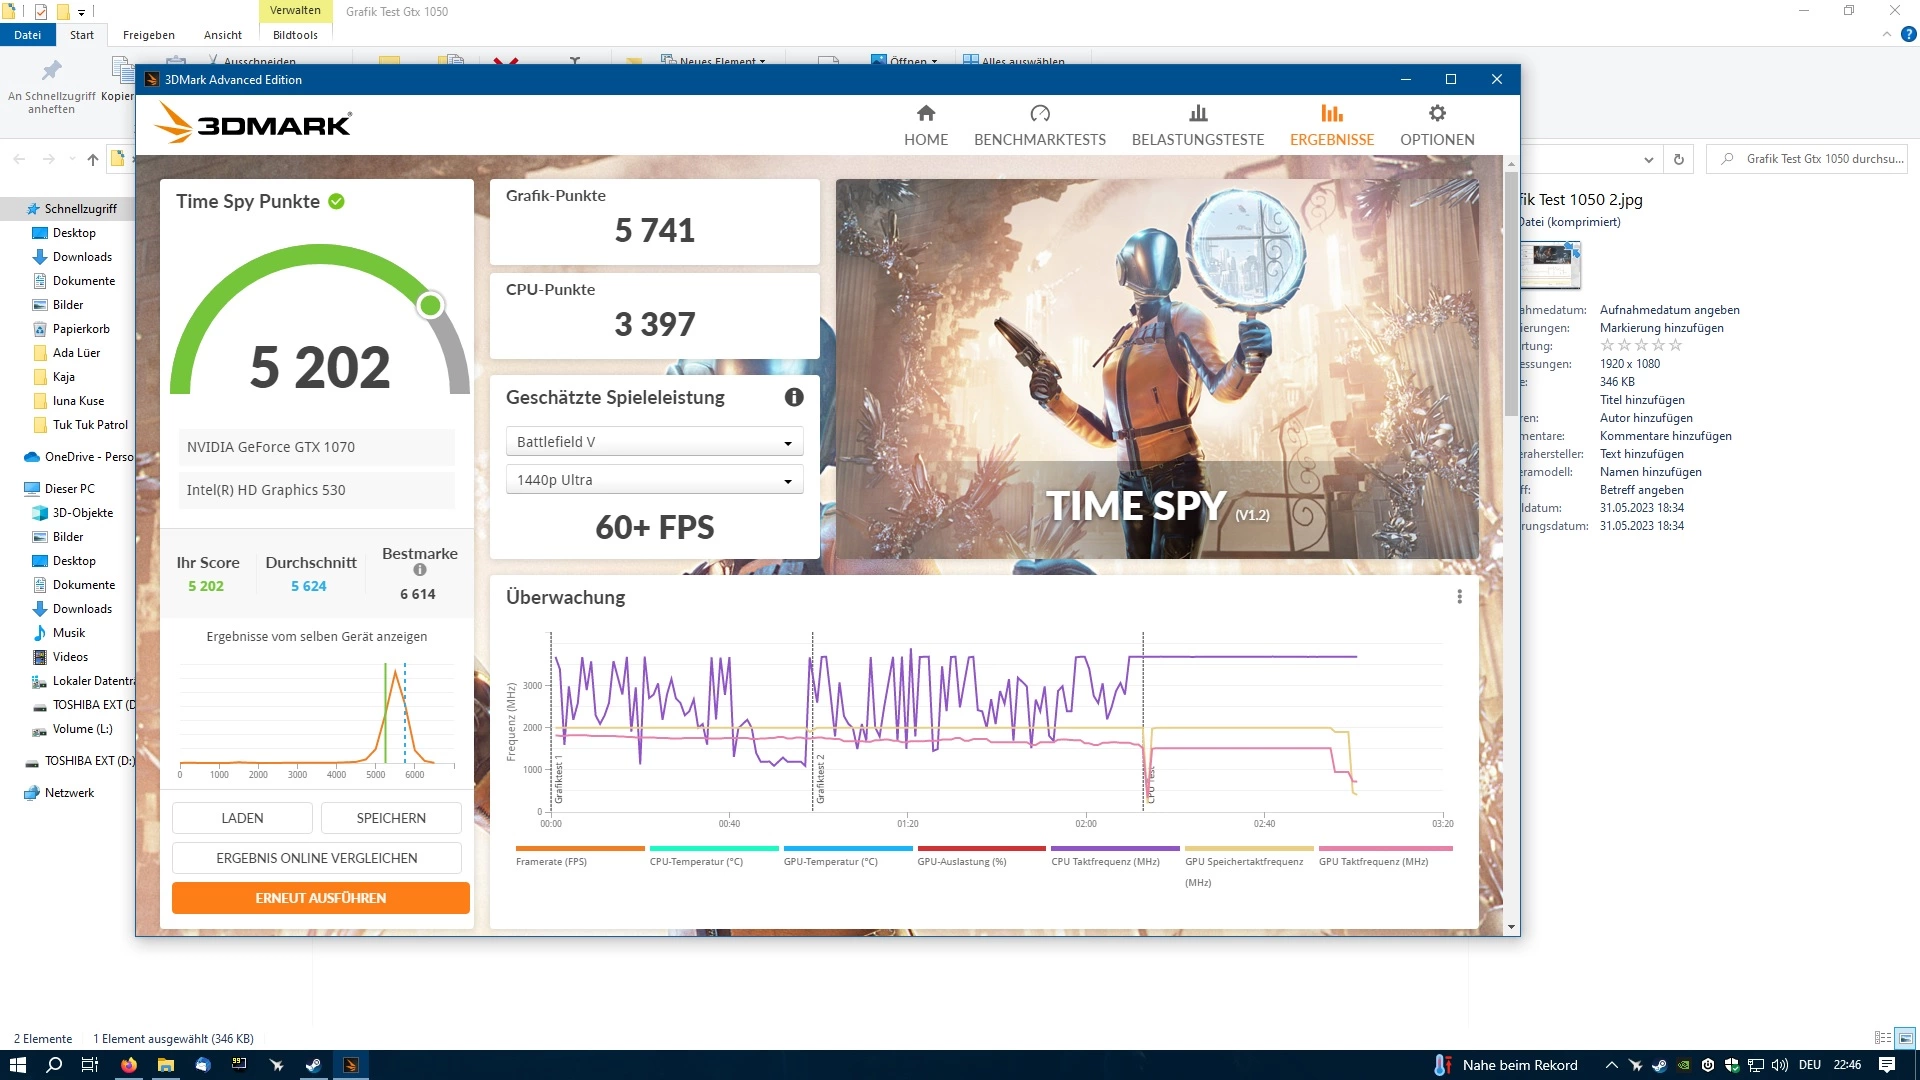Open the Datei menu in Explorer
Viewport: 1920px width, 1080px height.
point(27,35)
